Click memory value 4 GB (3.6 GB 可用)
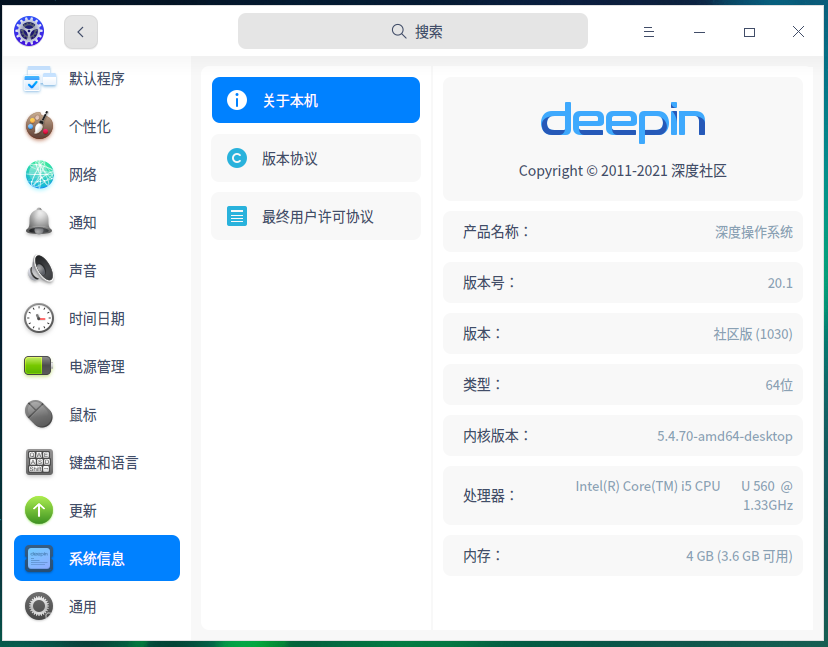828x647 pixels. click(739, 556)
